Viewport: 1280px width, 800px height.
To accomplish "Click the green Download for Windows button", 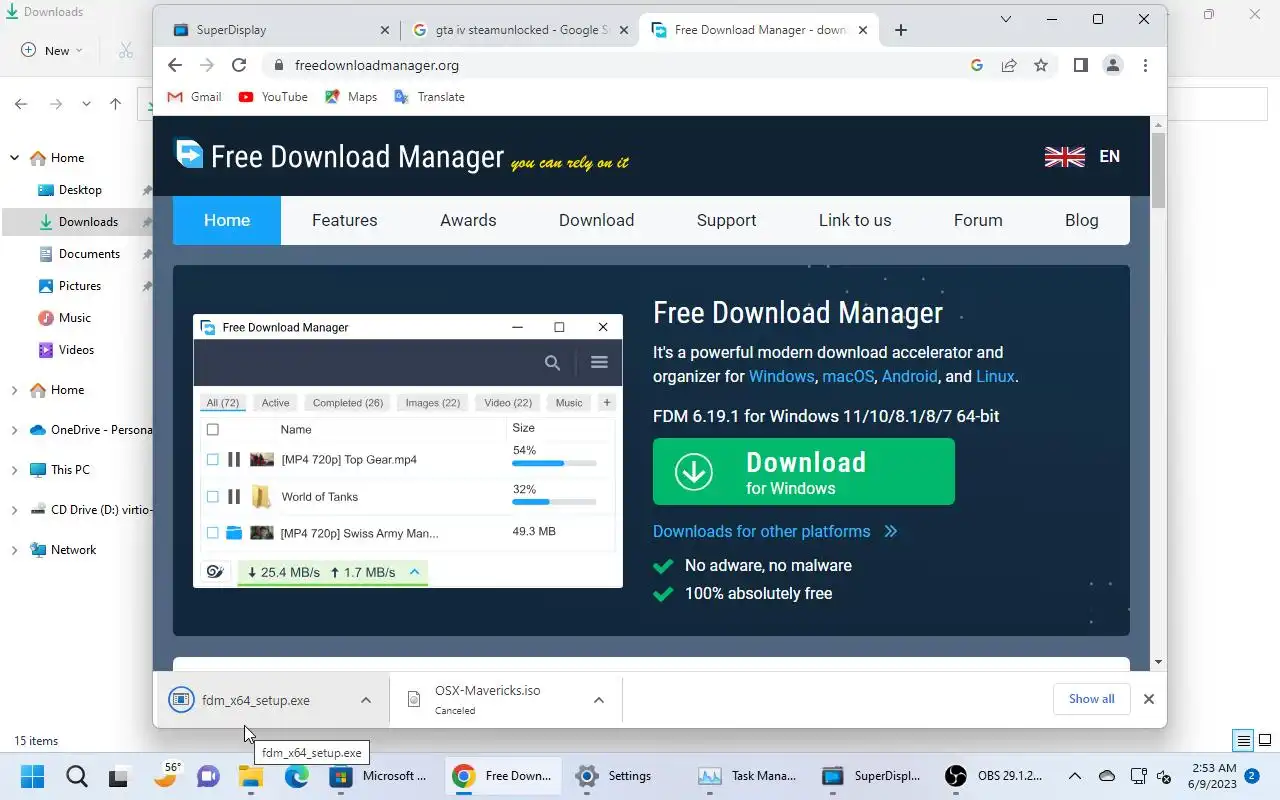I will pos(804,472).
